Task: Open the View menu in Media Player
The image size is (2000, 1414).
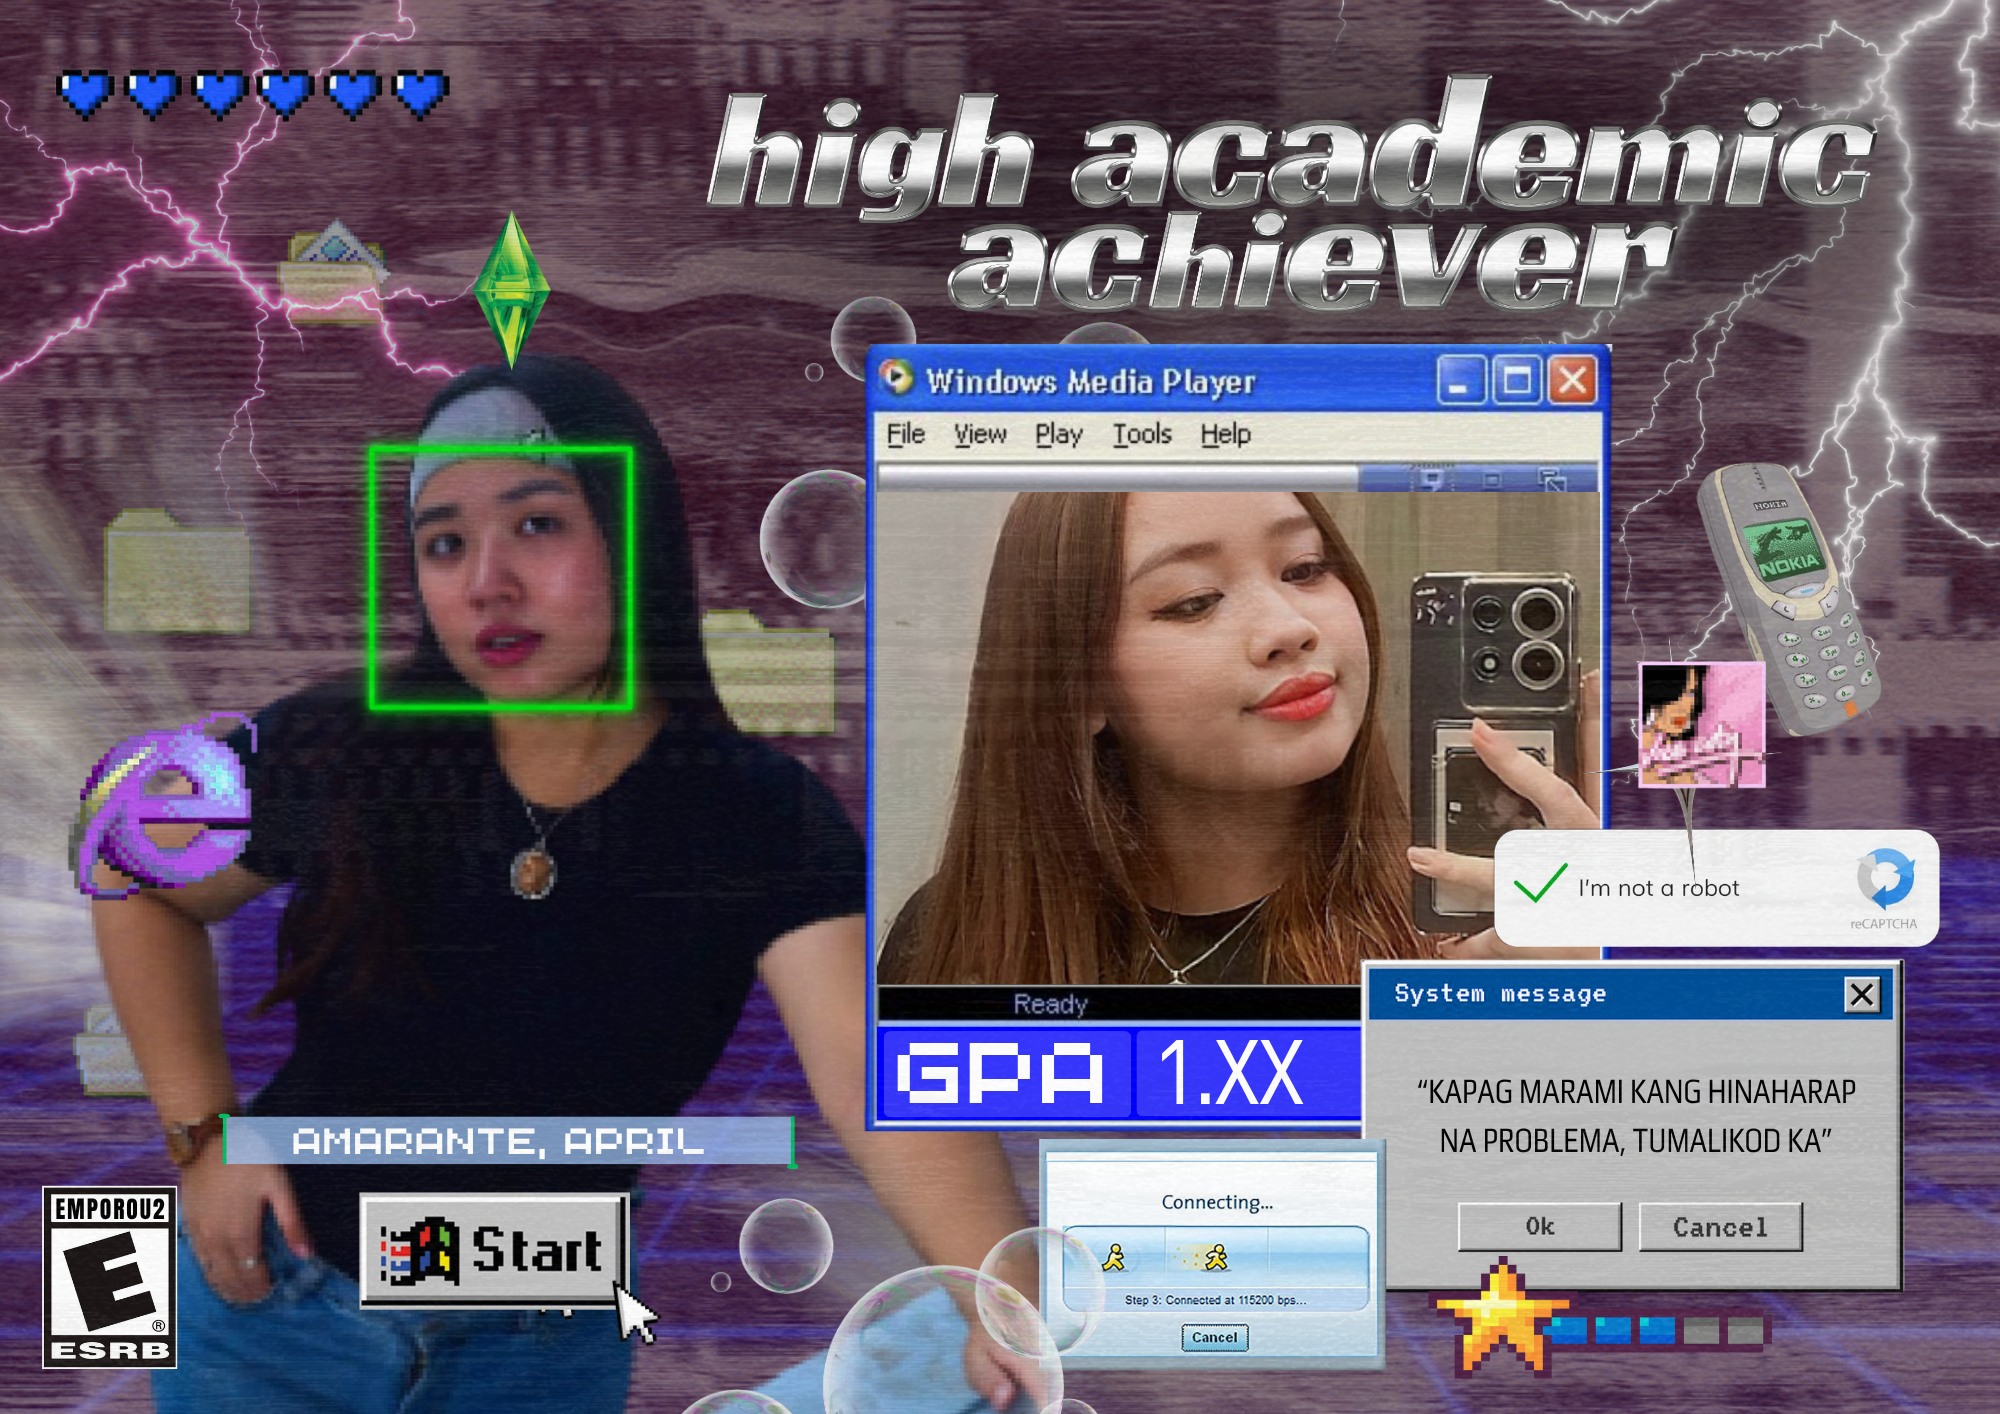Action: tap(980, 434)
